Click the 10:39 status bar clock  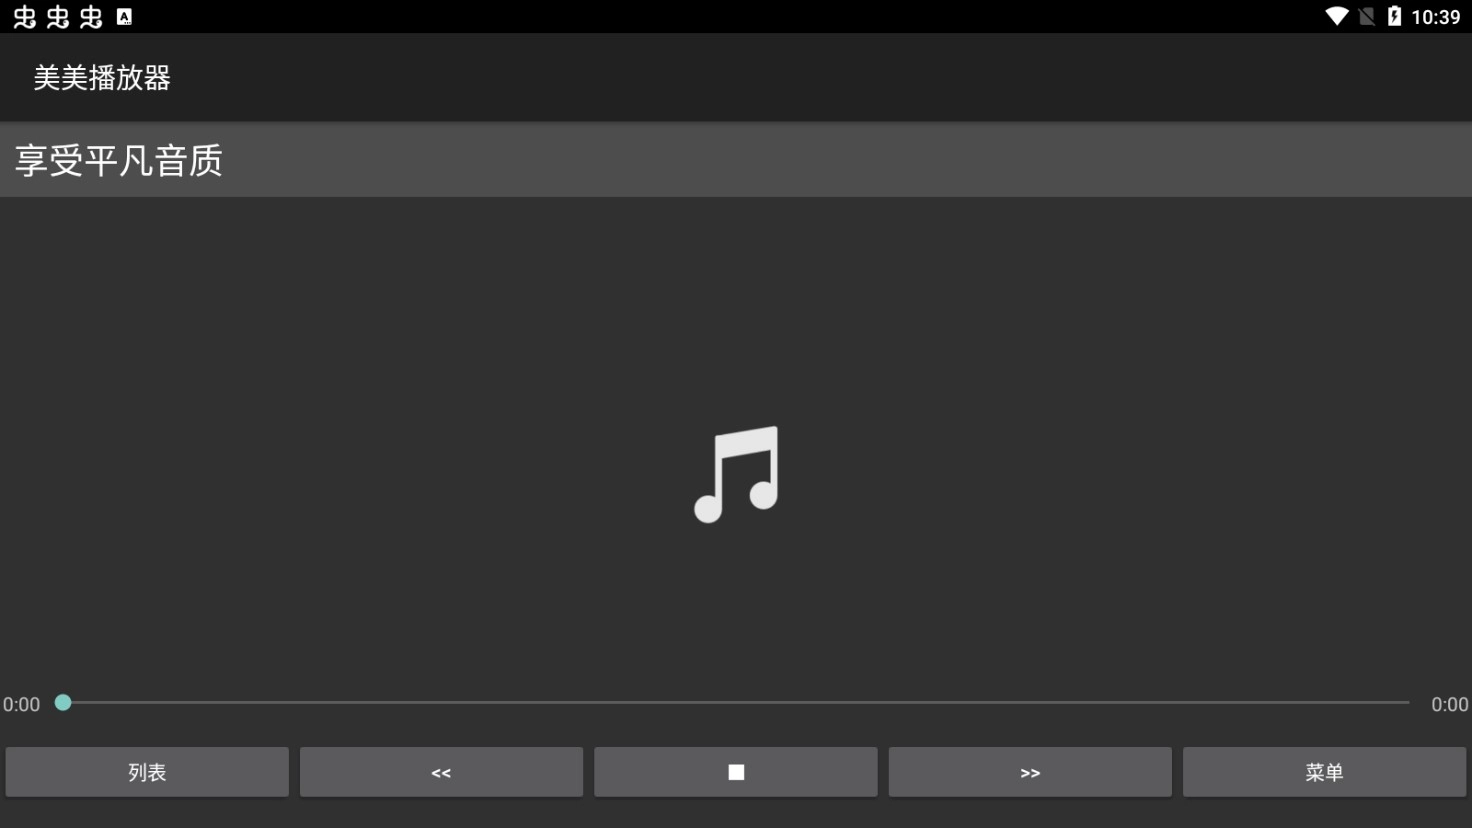click(x=1436, y=17)
